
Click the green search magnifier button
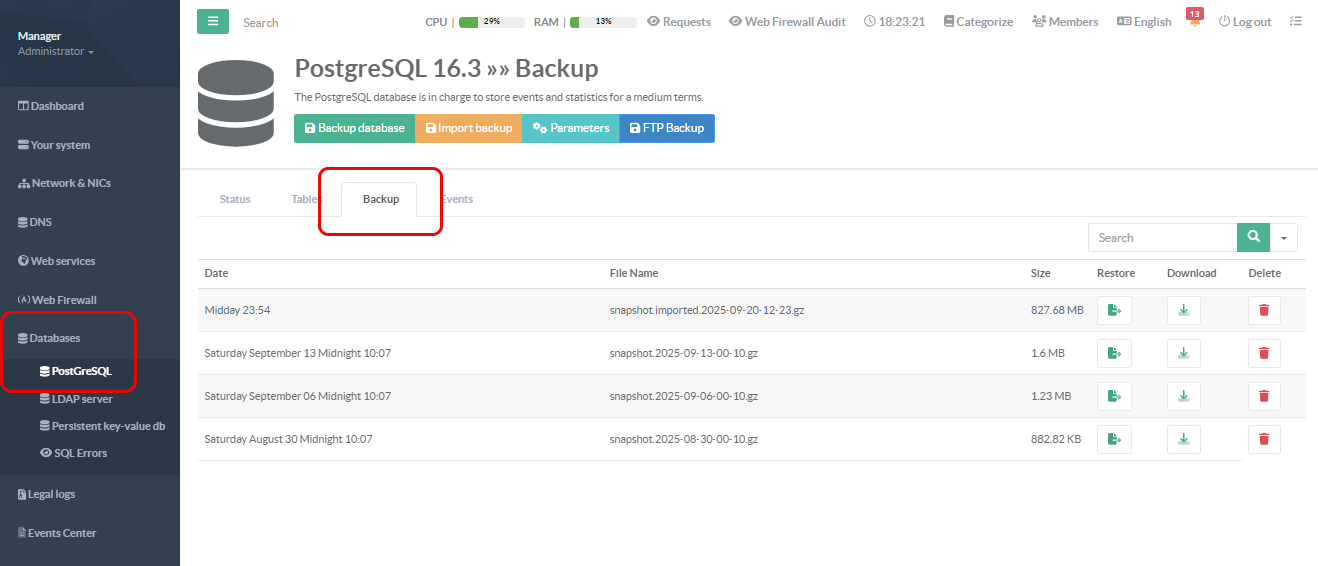coord(1253,238)
